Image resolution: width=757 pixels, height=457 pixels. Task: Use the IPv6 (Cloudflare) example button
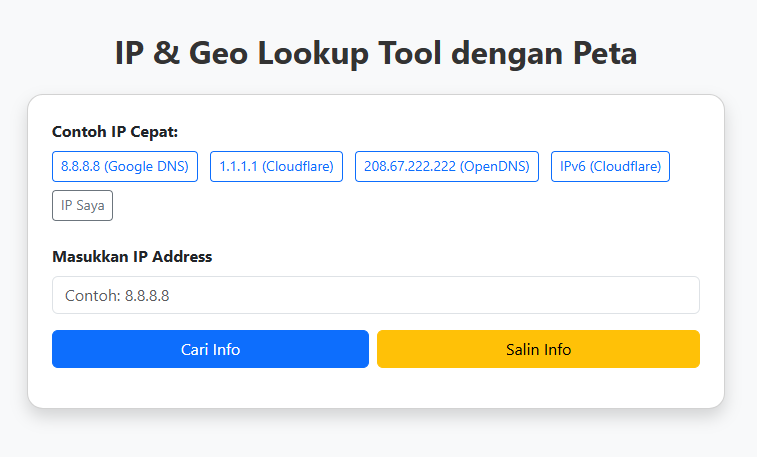click(x=610, y=166)
